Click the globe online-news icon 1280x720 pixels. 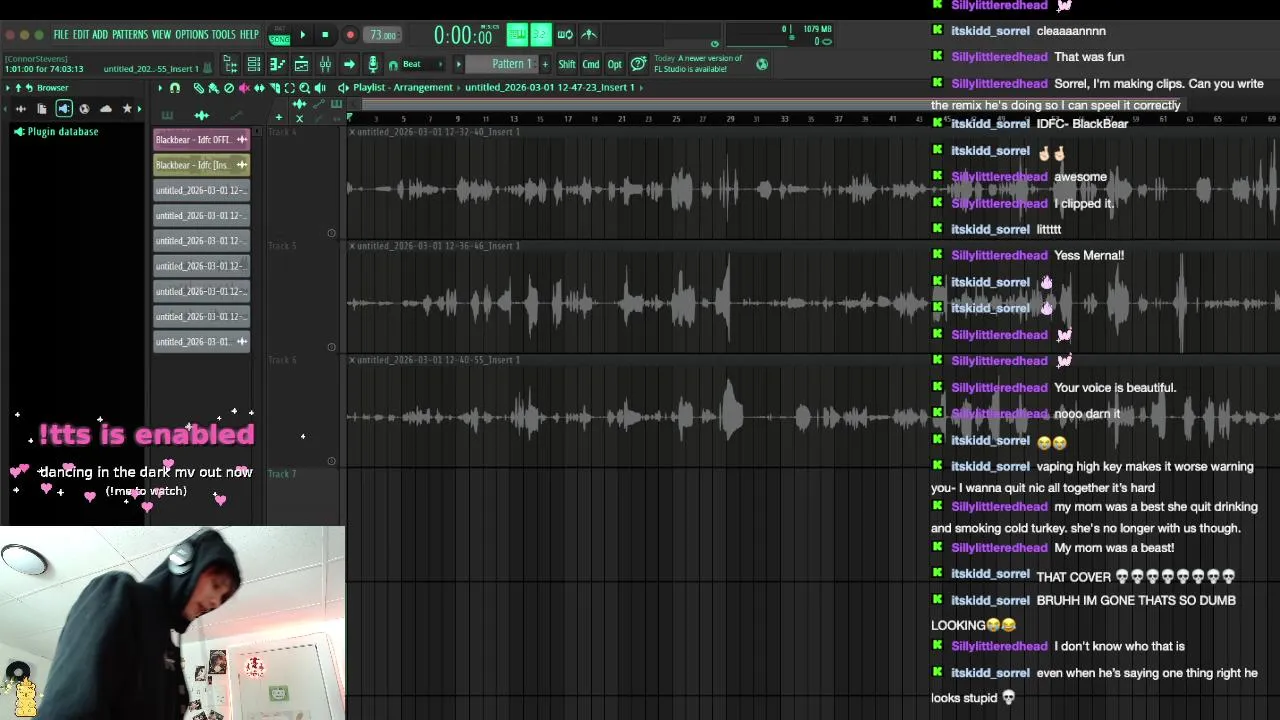(x=762, y=64)
